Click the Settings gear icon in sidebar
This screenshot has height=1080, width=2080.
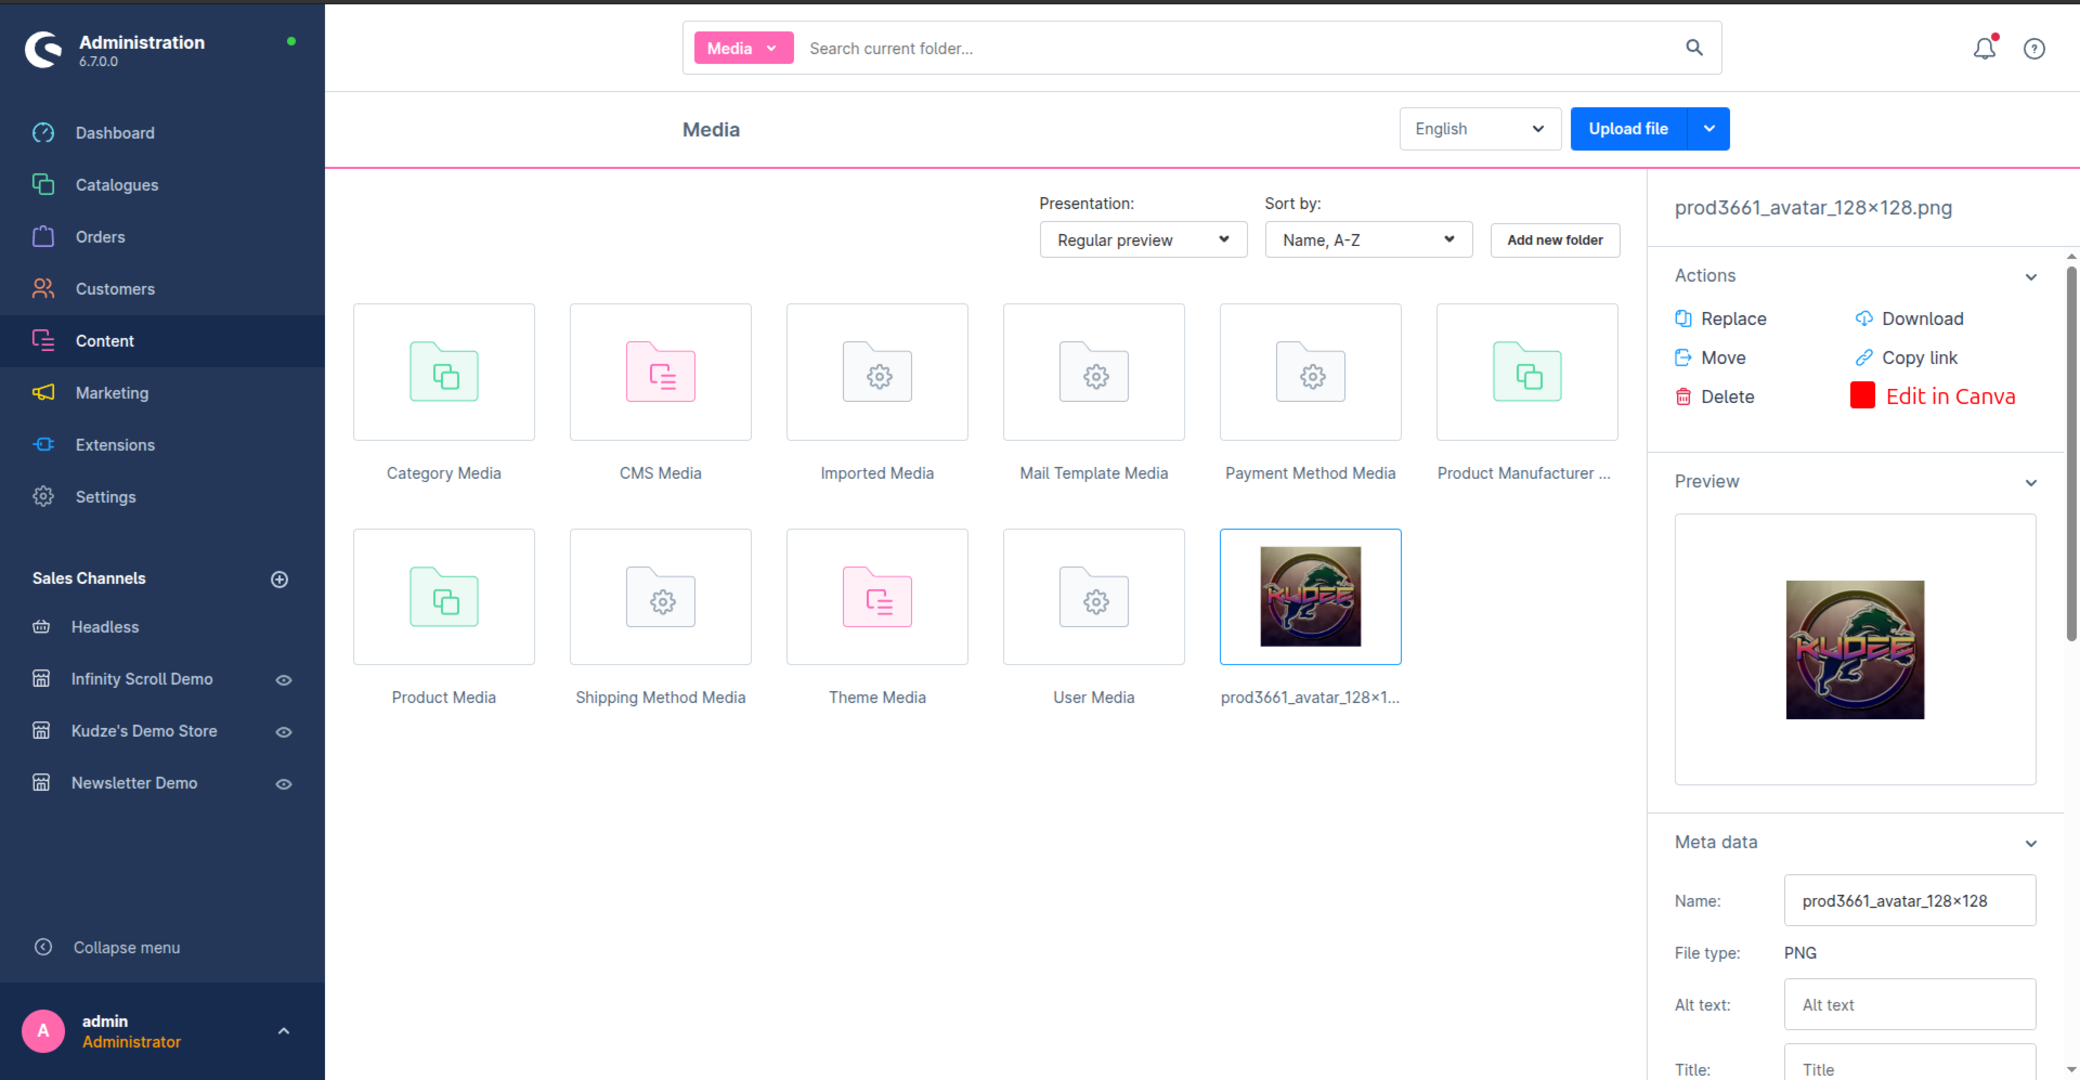tap(43, 497)
